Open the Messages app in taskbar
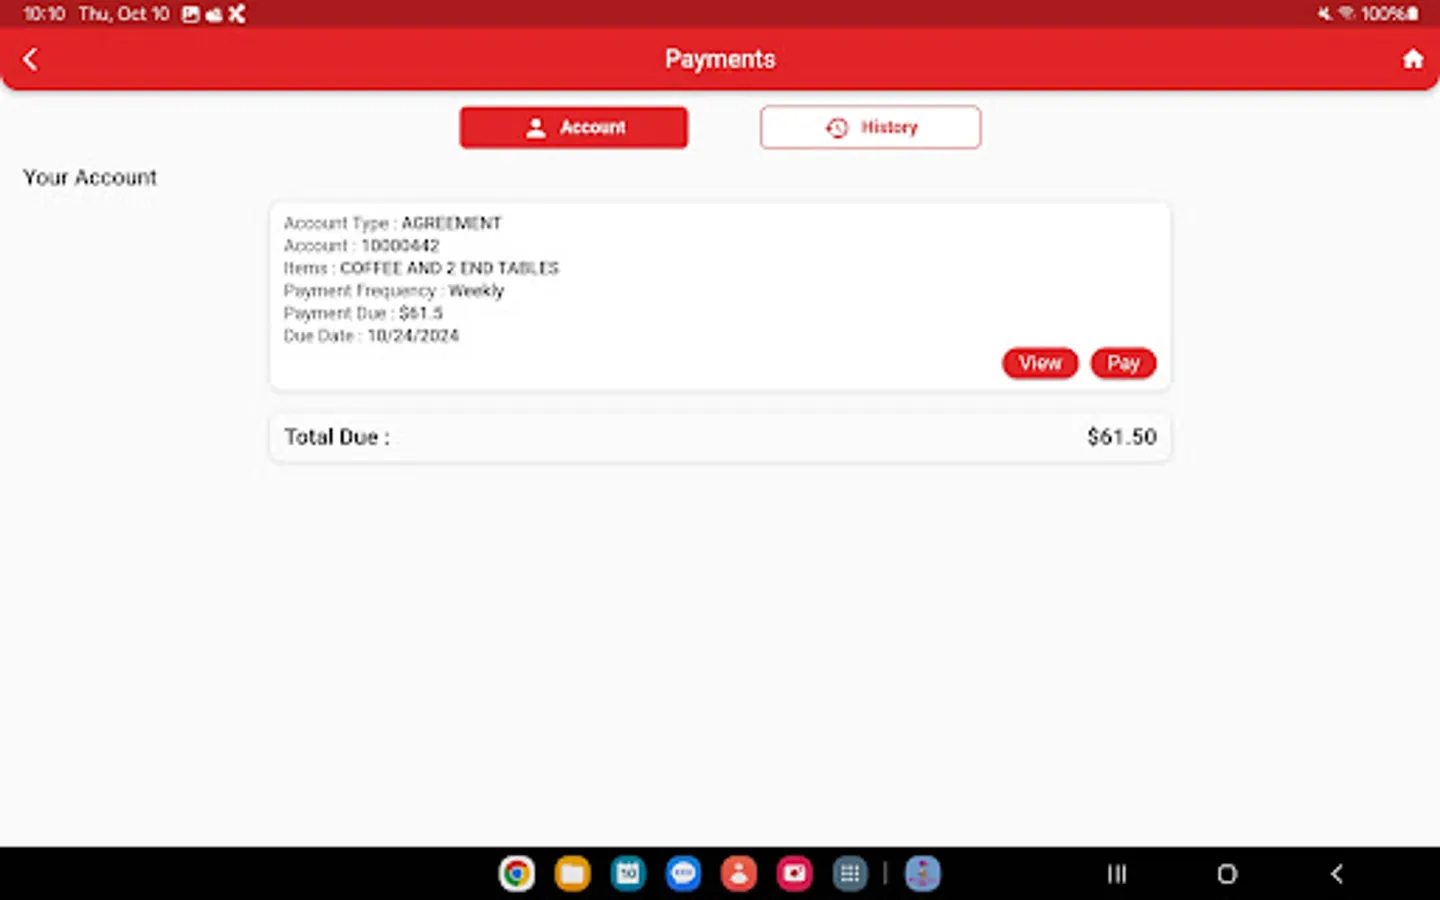The height and width of the screenshot is (900, 1440). click(x=684, y=874)
